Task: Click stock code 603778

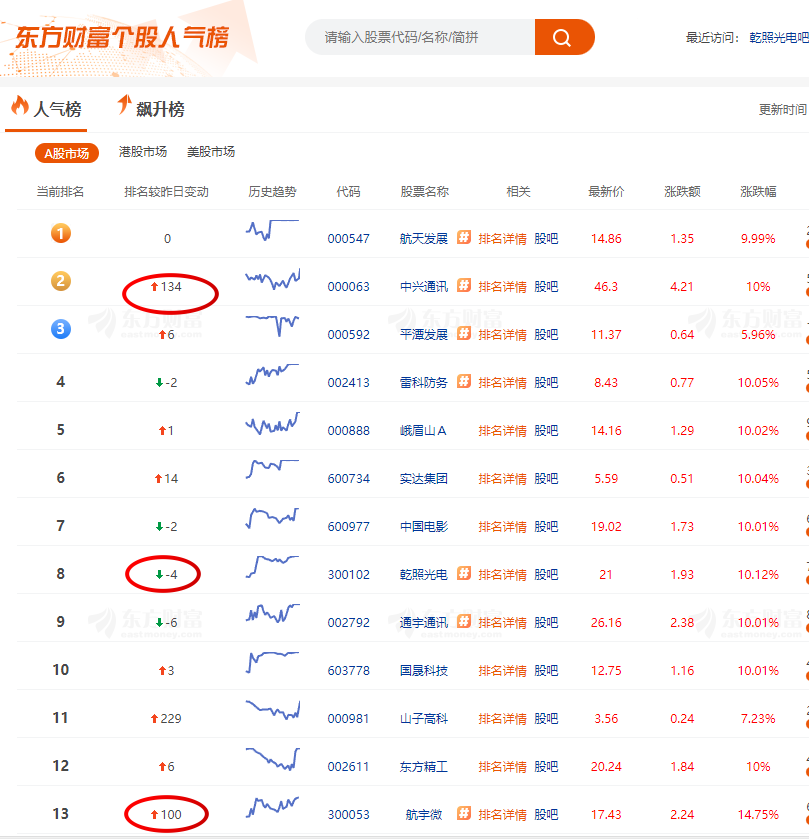Action: tap(348, 670)
